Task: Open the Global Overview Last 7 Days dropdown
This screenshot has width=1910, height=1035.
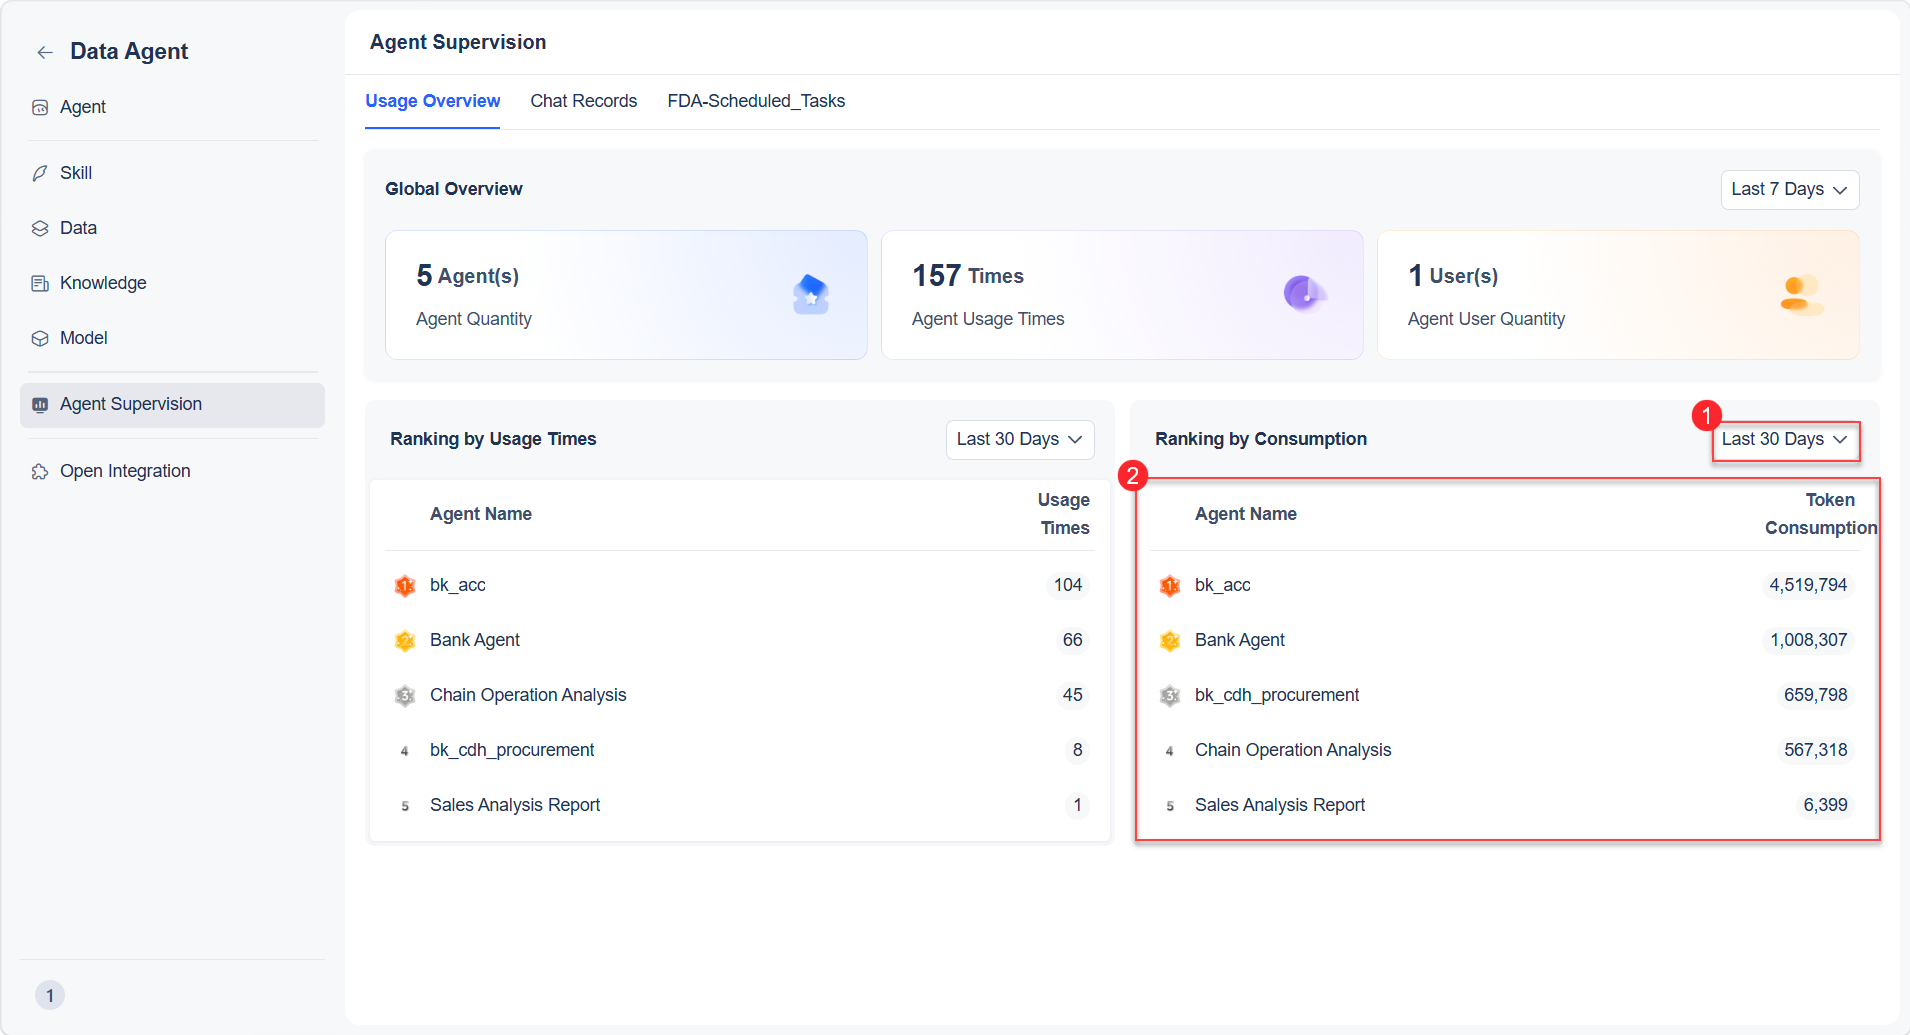Action: [x=1789, y=189]
